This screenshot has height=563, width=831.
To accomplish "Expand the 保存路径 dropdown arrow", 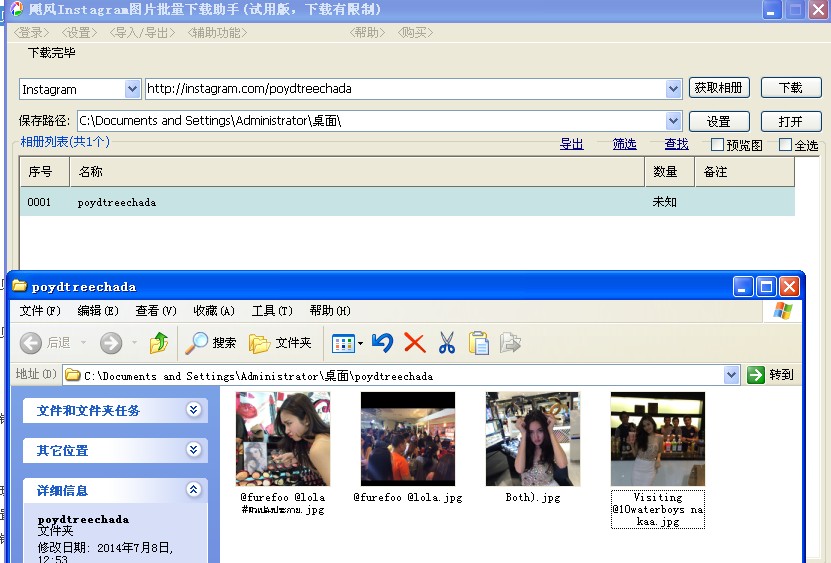I will coord(673,121).
